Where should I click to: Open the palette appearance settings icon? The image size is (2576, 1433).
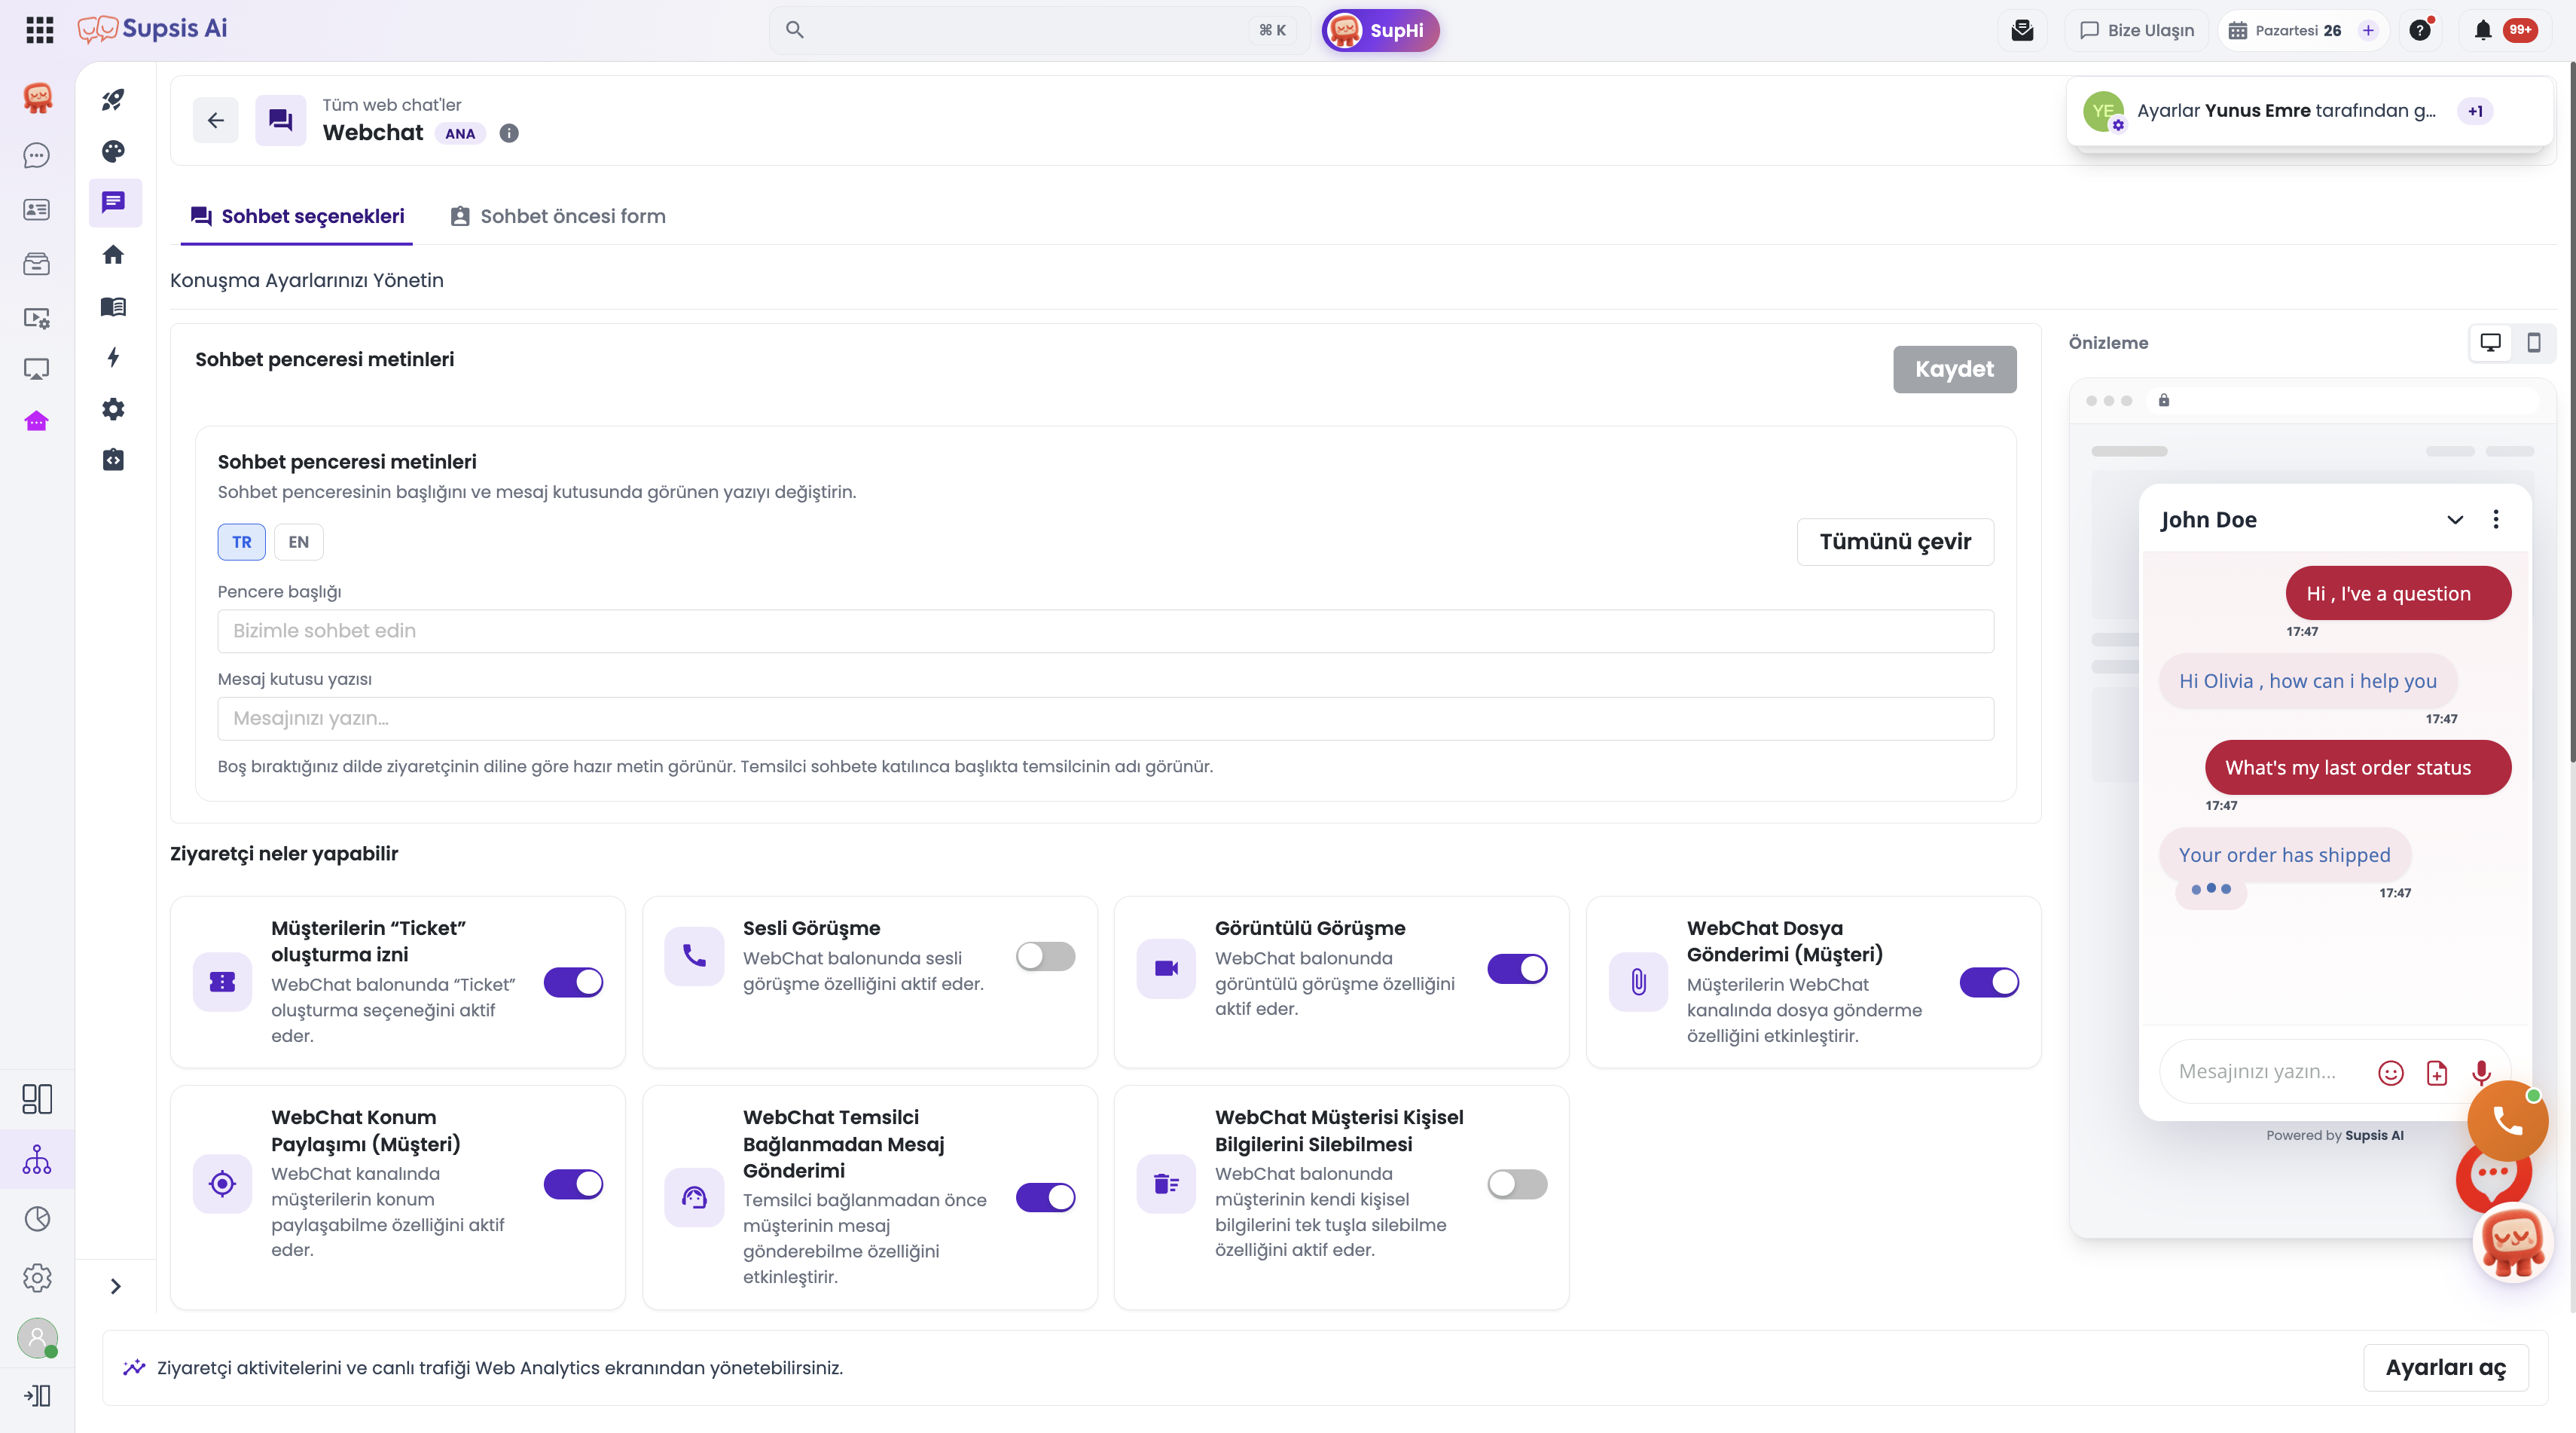coord(113,151)
